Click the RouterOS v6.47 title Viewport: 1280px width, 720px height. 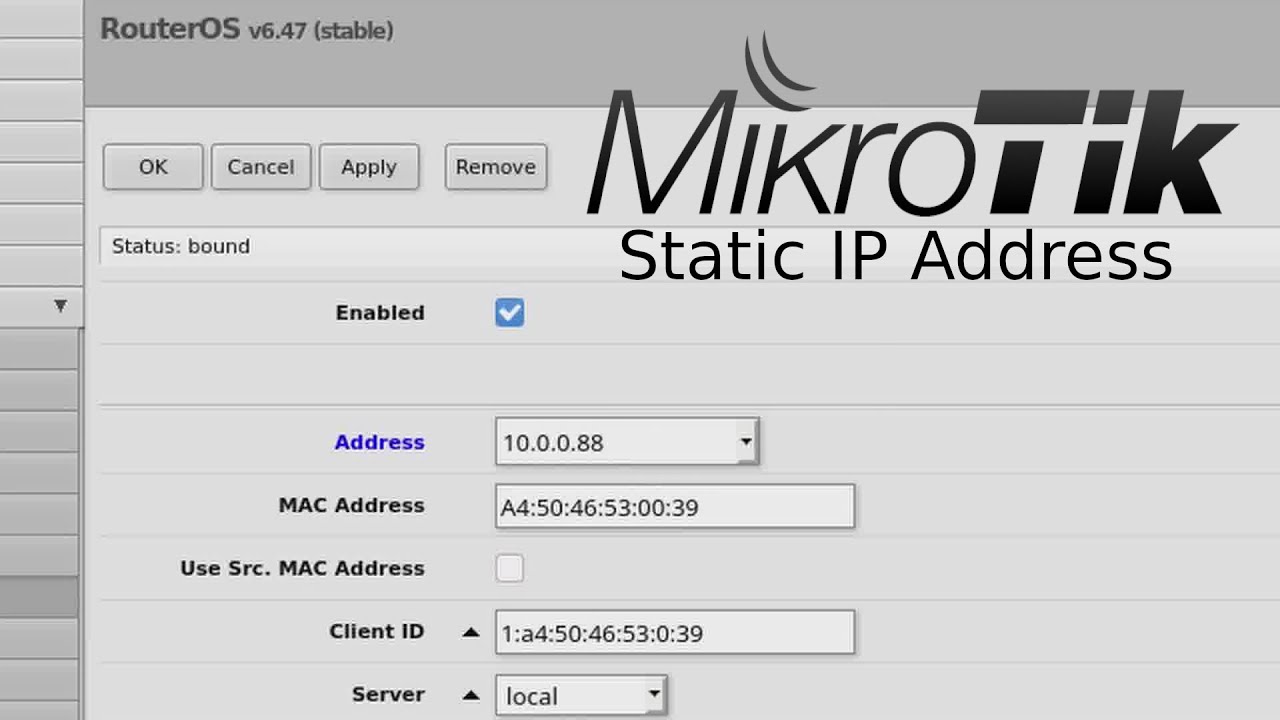pyautogui.click(x=247, y=29)
